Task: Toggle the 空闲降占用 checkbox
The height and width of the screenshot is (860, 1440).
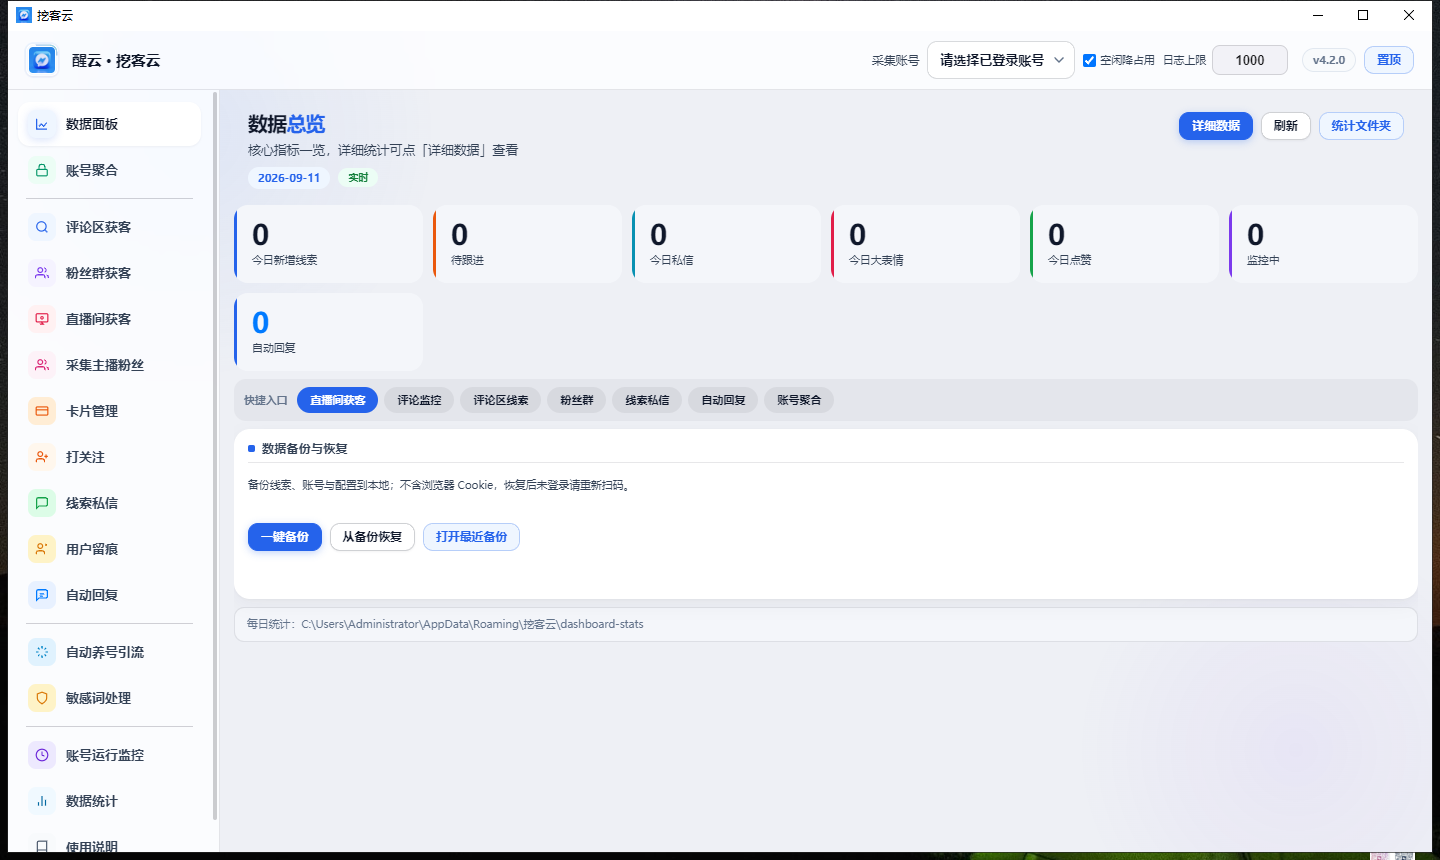Action: coord(1090,60)
